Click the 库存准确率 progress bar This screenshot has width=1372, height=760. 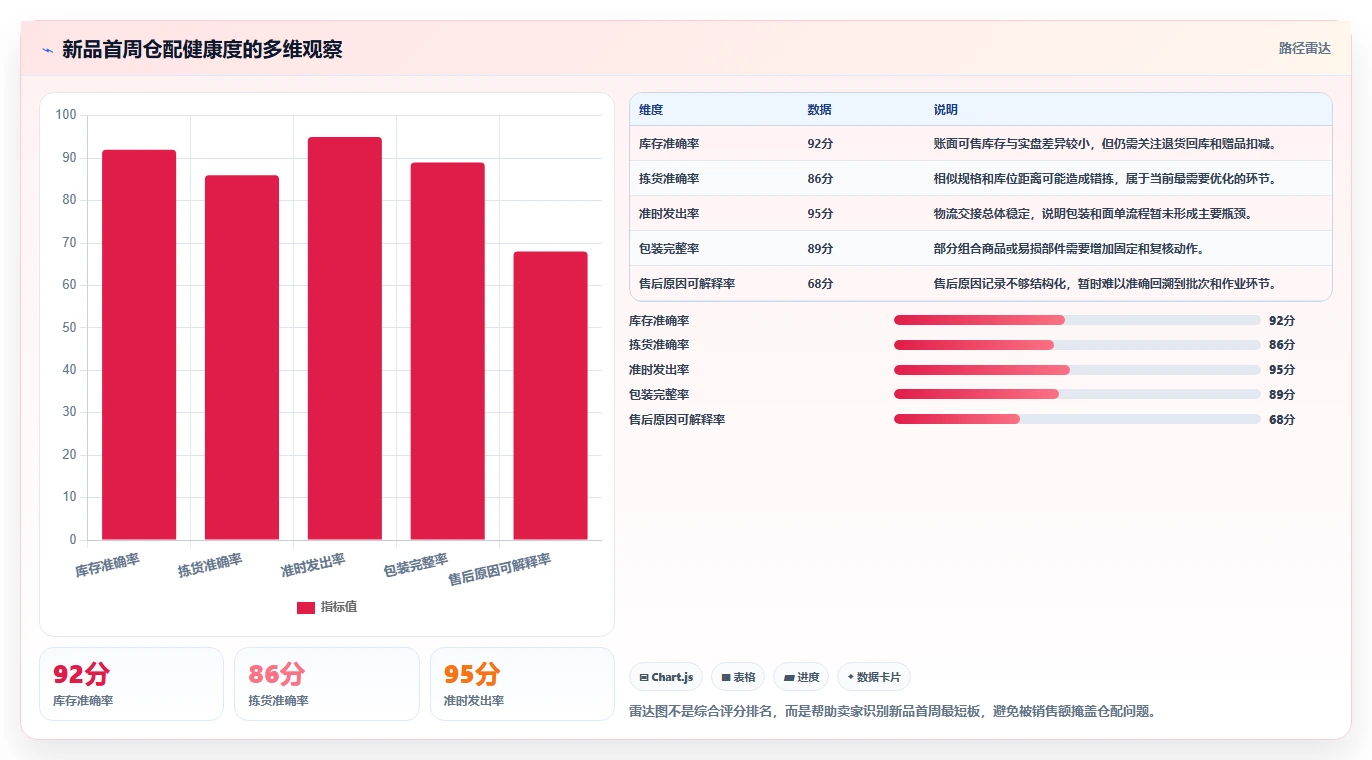1077,320
